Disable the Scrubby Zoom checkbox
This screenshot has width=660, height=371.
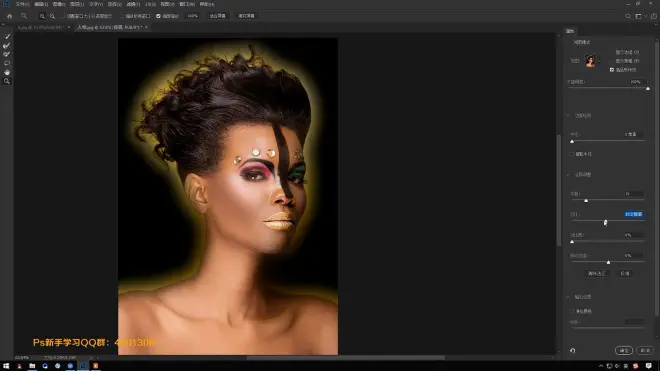[159, 16]
